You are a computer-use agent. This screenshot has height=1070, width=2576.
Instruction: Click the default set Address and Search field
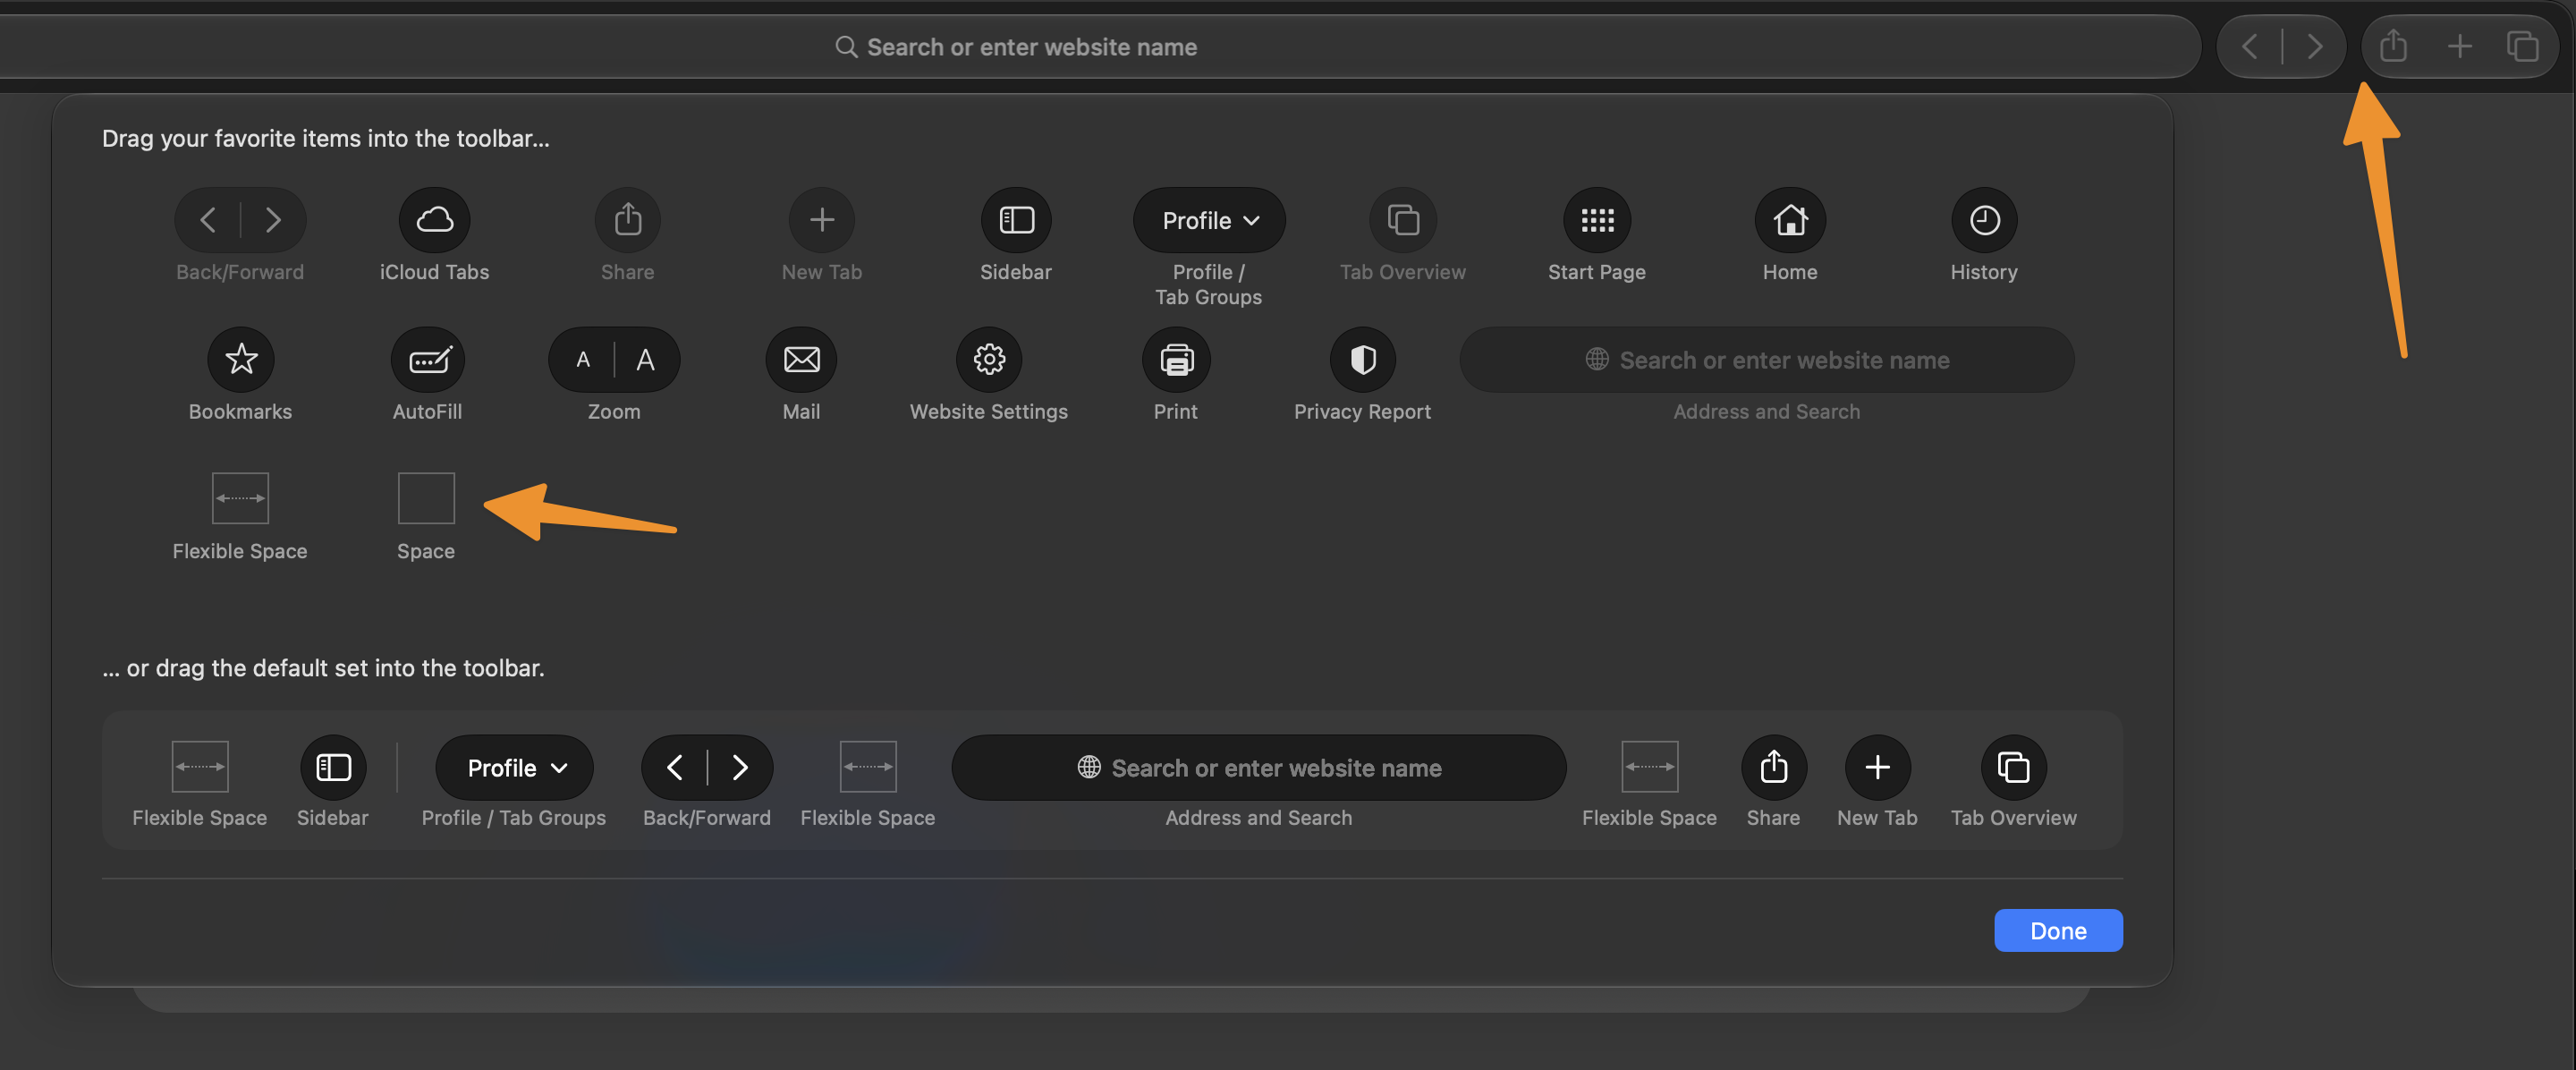(x=1258, y=767)
